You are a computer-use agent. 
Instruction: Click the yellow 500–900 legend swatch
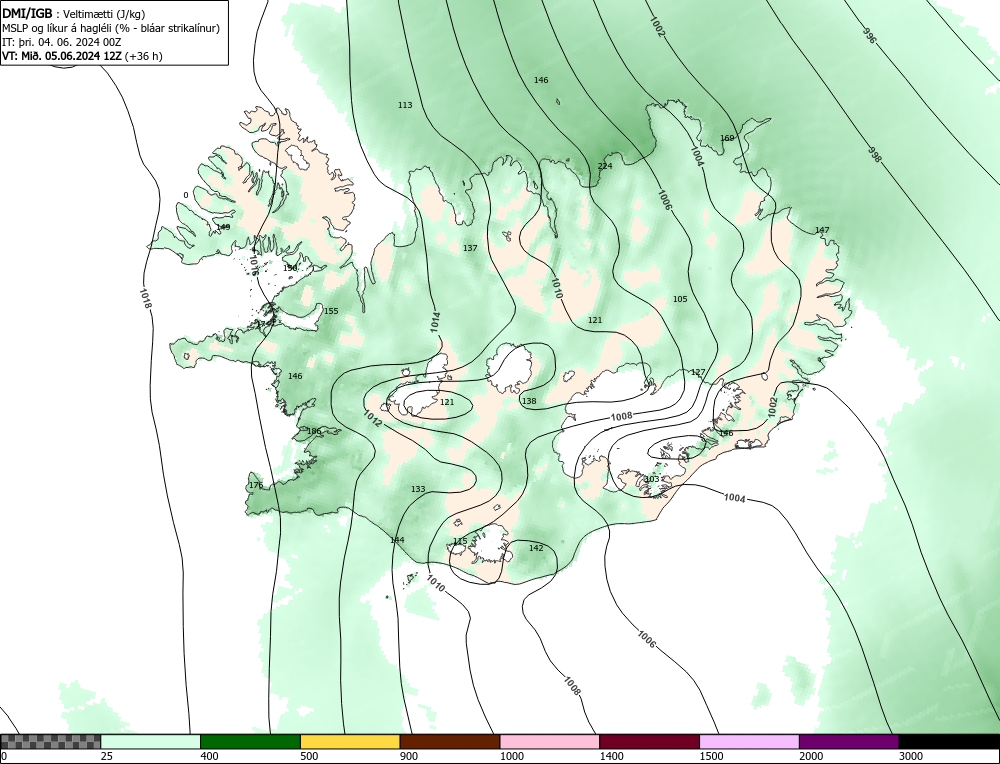(350, 742)
